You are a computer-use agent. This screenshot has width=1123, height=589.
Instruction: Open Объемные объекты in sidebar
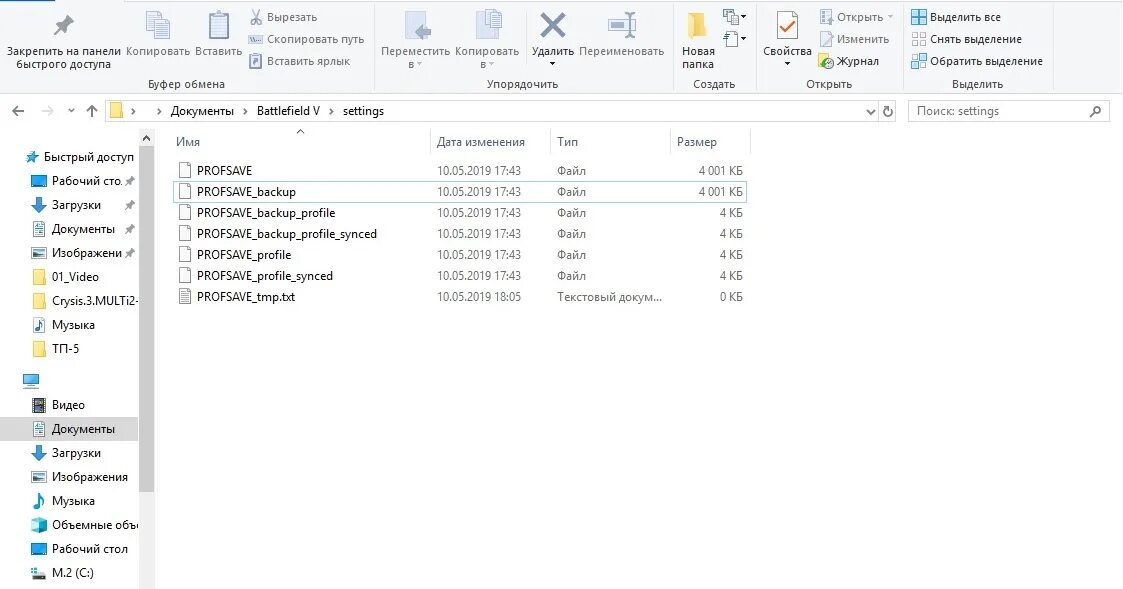[x=83, y=525]
